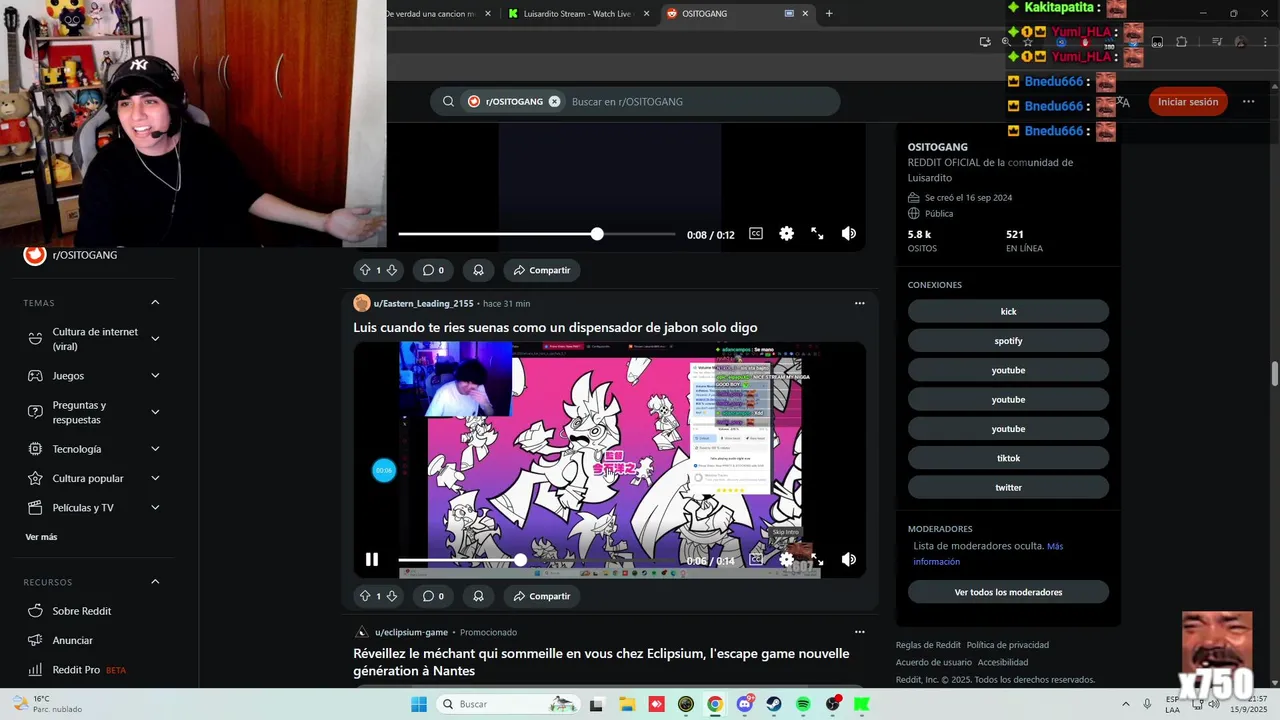Open Reglas de Reddit link
The width and height of the screenshot is (1280, 720).
[x=928, y=645]
